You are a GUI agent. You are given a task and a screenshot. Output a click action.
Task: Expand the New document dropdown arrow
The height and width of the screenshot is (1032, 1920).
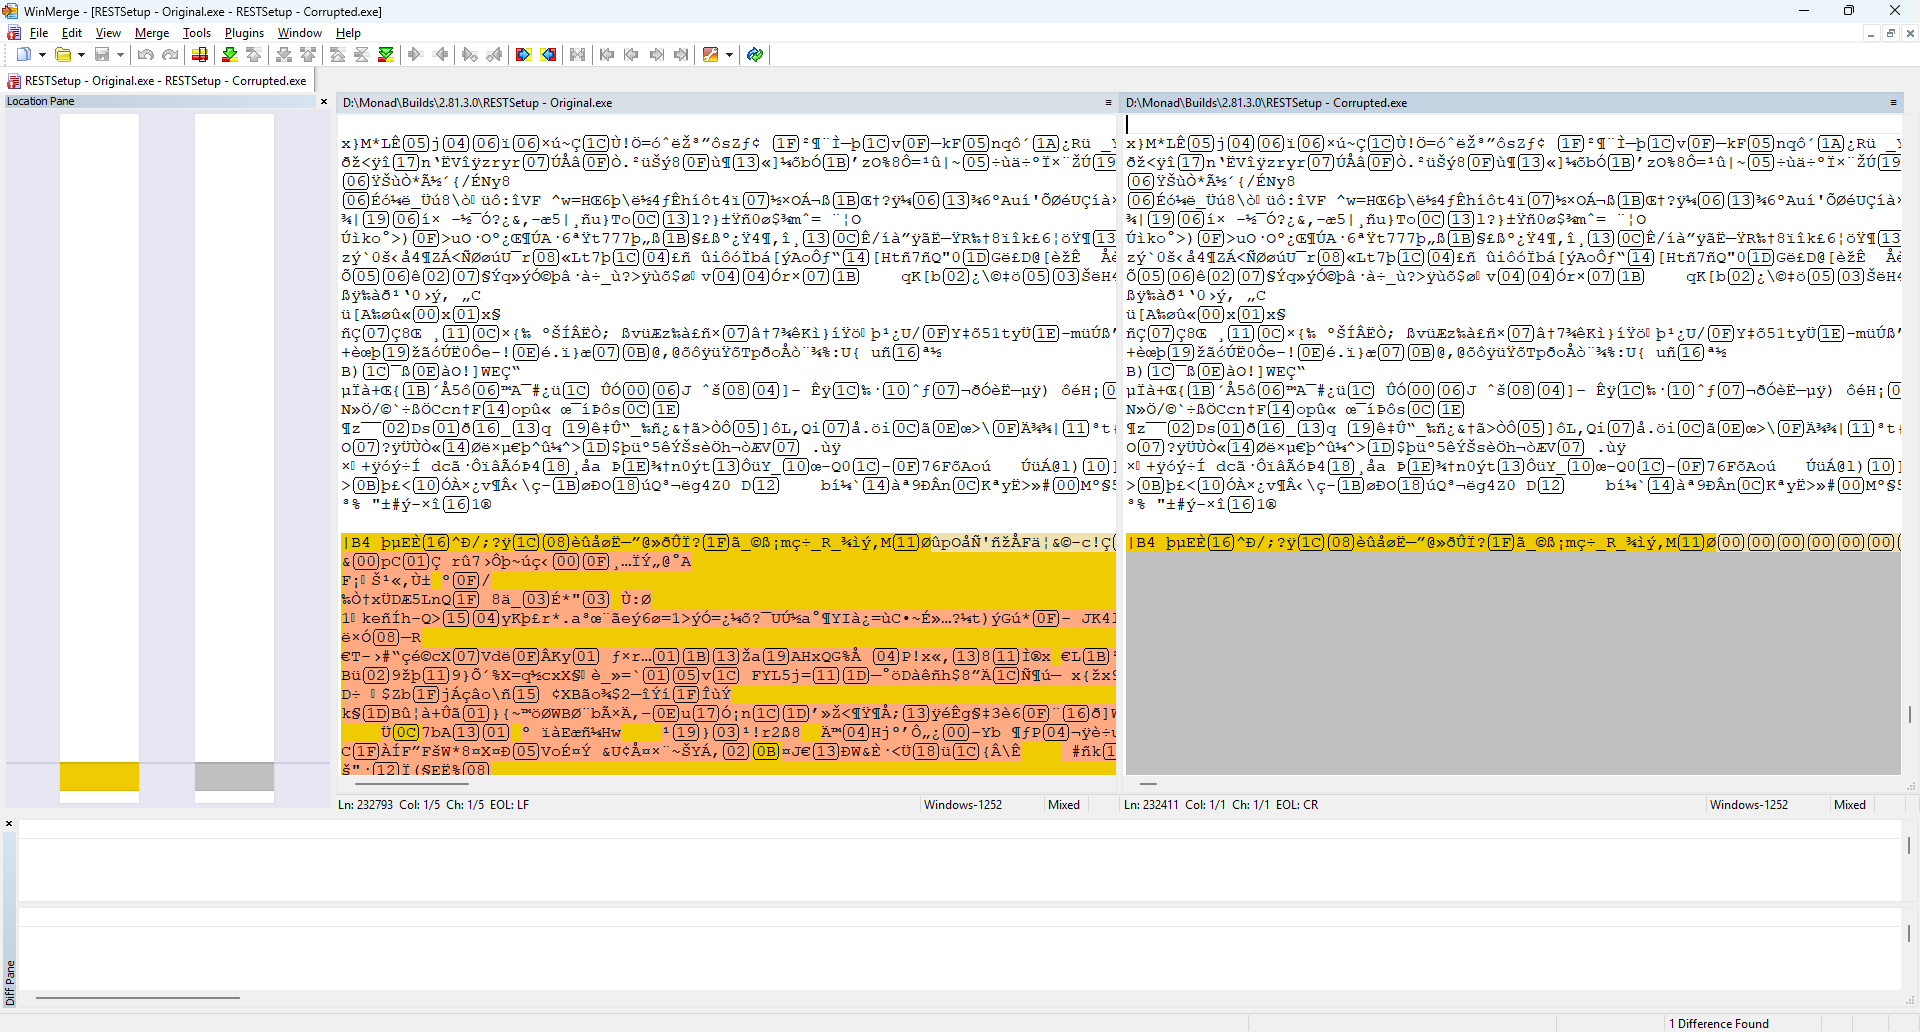click(x=42, y=55)
